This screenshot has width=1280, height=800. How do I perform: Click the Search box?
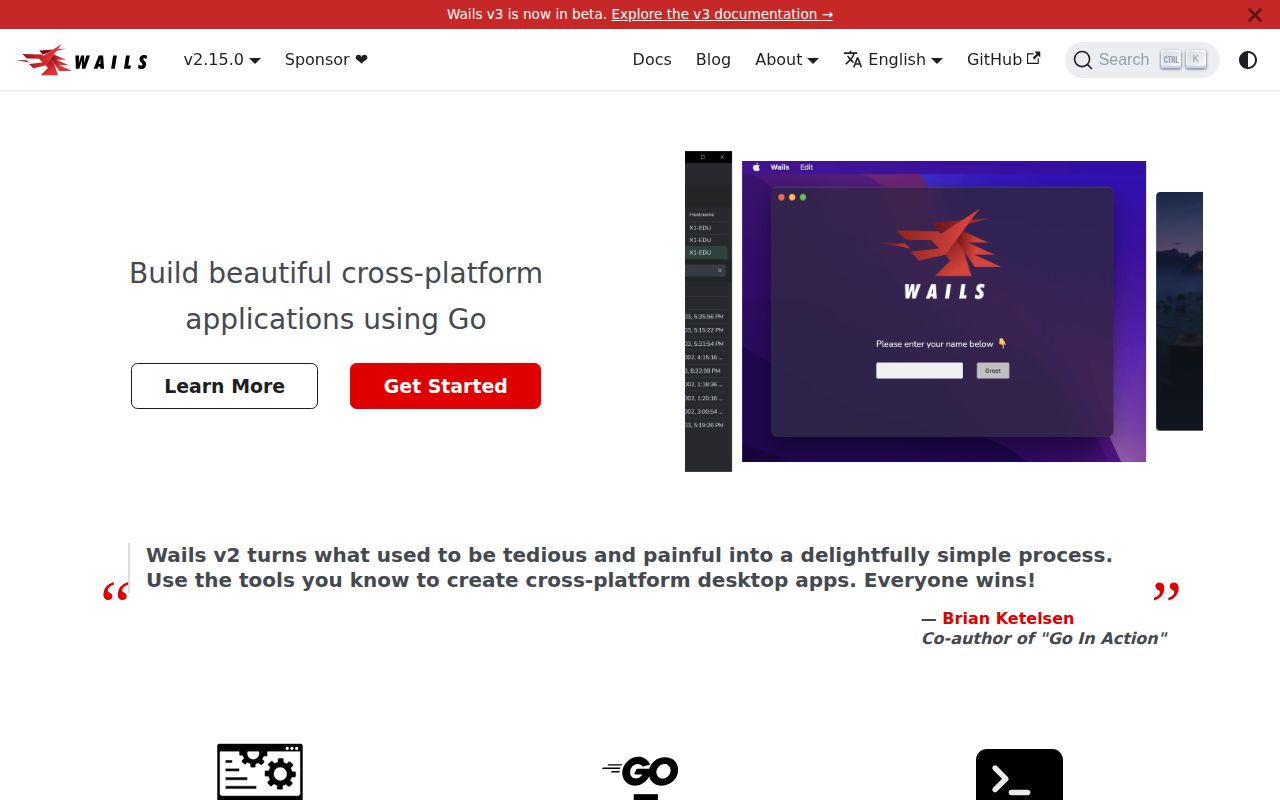[1142, 60]
